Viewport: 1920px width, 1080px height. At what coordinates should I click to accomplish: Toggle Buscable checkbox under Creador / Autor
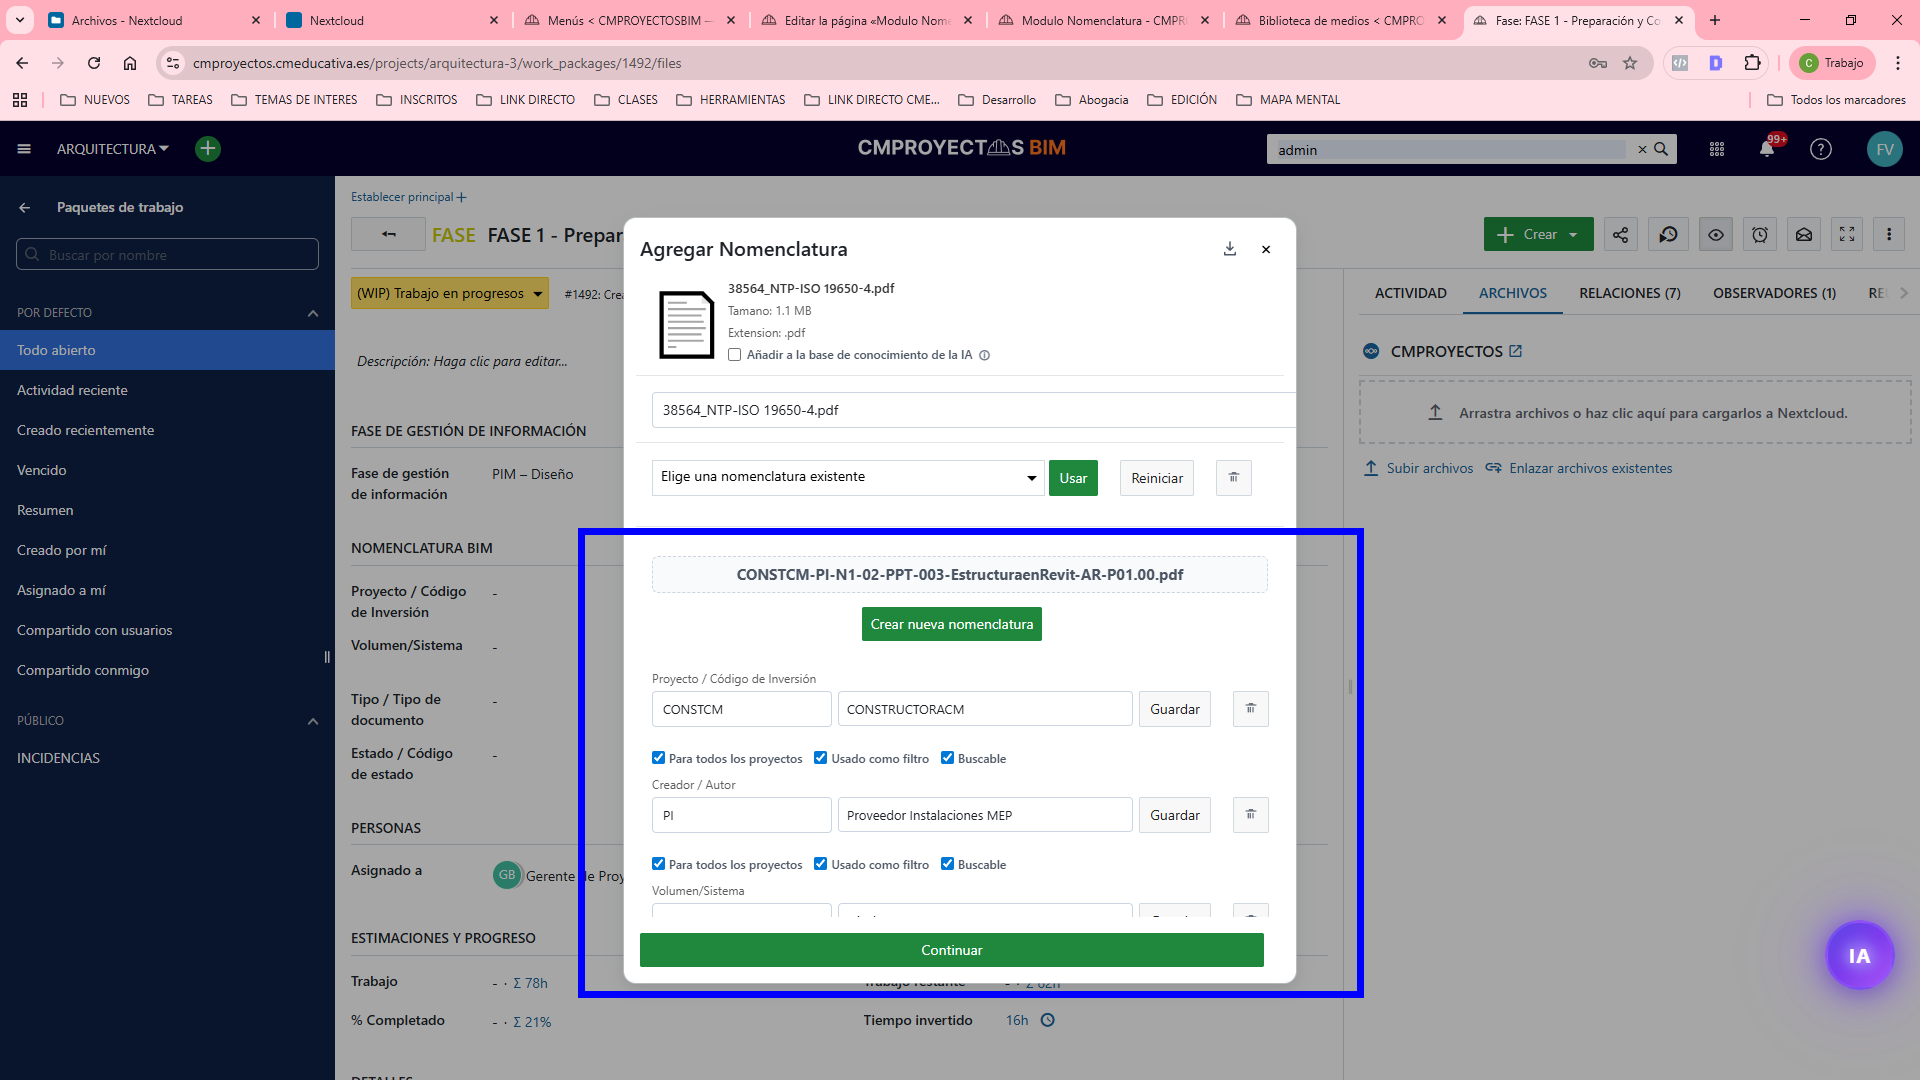pos(947,864)
